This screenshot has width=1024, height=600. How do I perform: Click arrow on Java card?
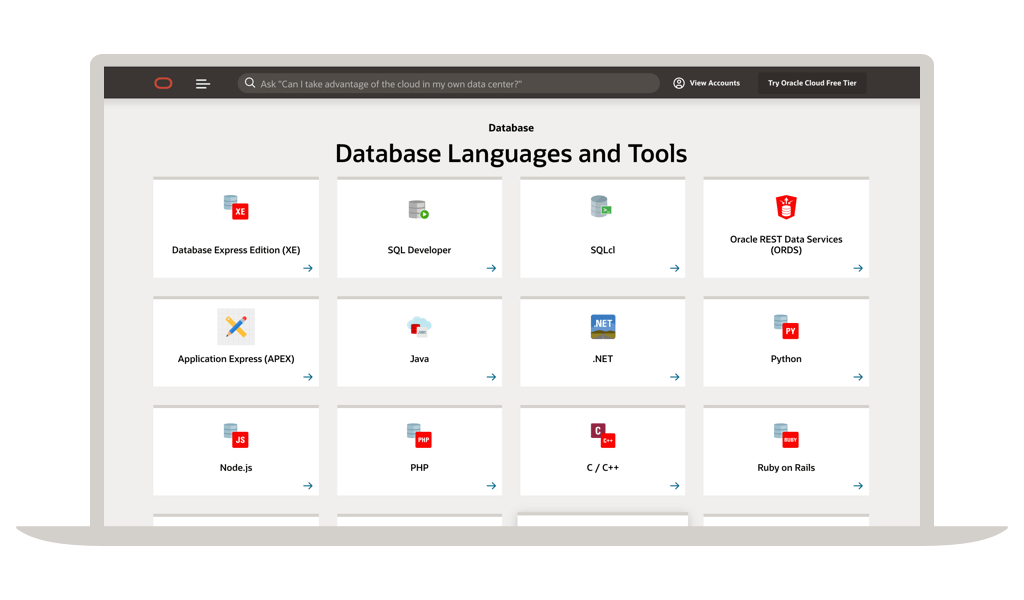point(491,377)
